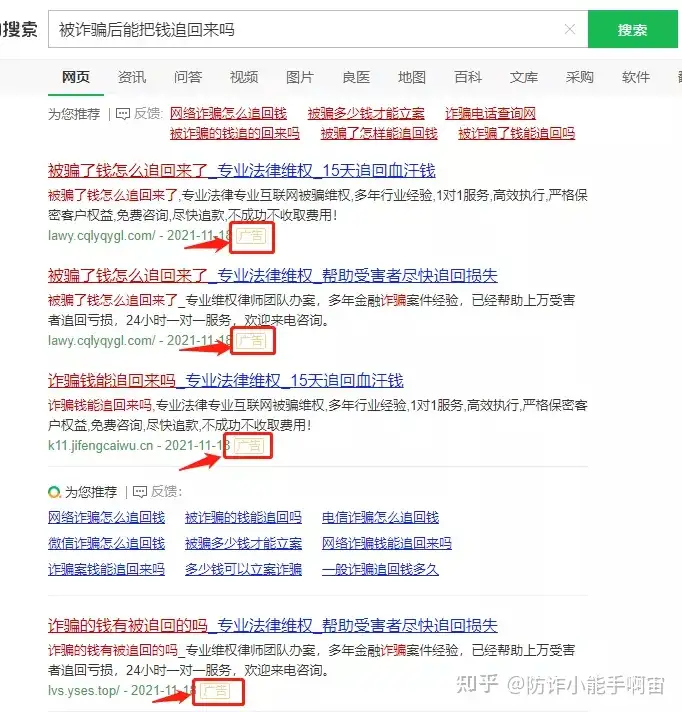Open blue link 诈骗案钱能追回来吗

point(107,569)
